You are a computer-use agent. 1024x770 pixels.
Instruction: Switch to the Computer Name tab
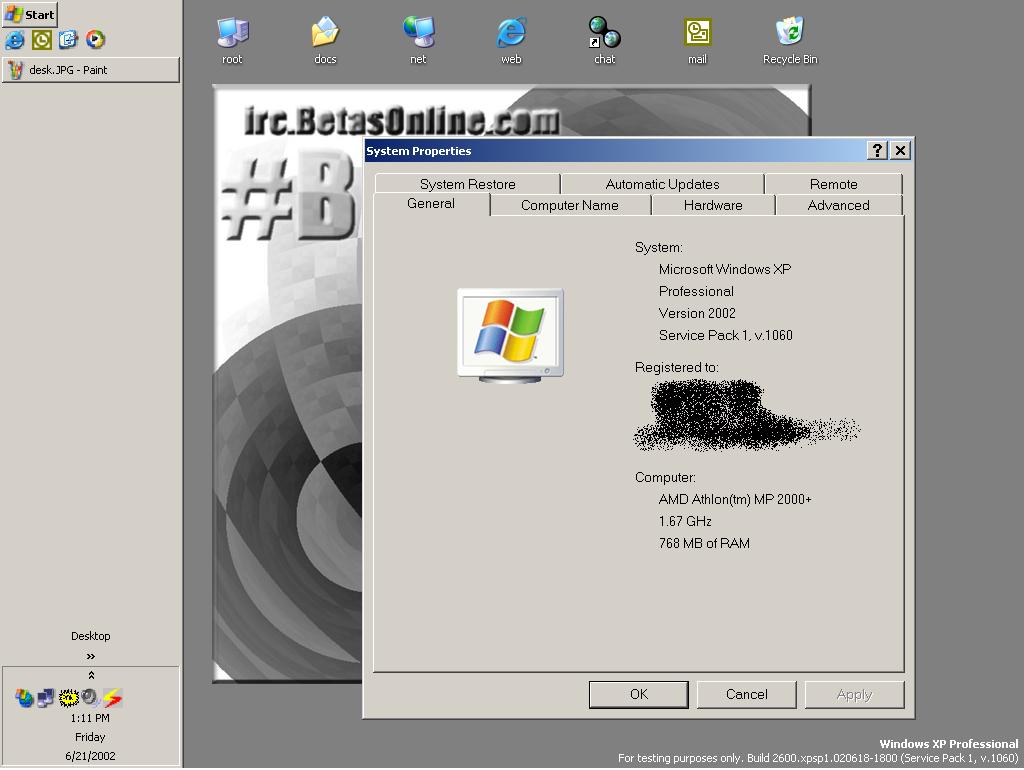coord(569,205)
